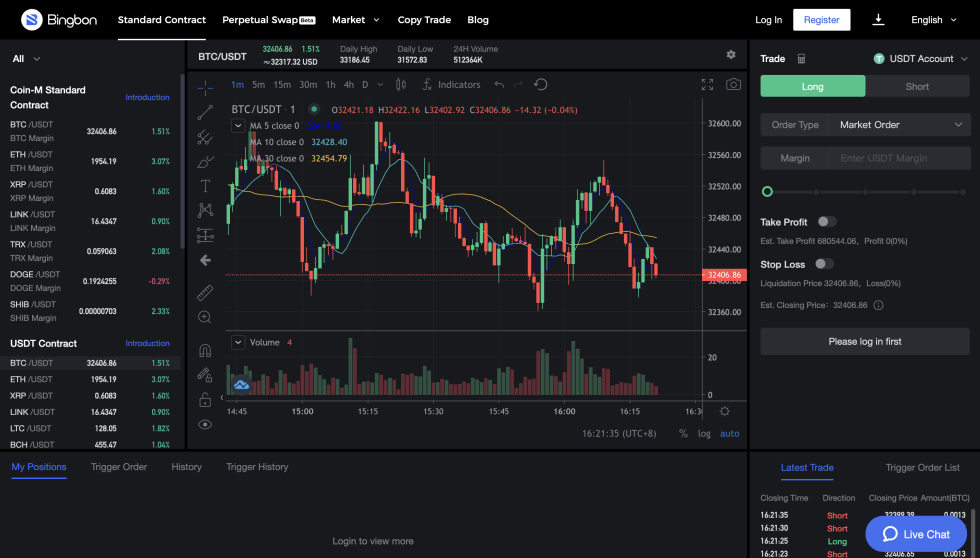Switch to Trigger Order tab

119,467
